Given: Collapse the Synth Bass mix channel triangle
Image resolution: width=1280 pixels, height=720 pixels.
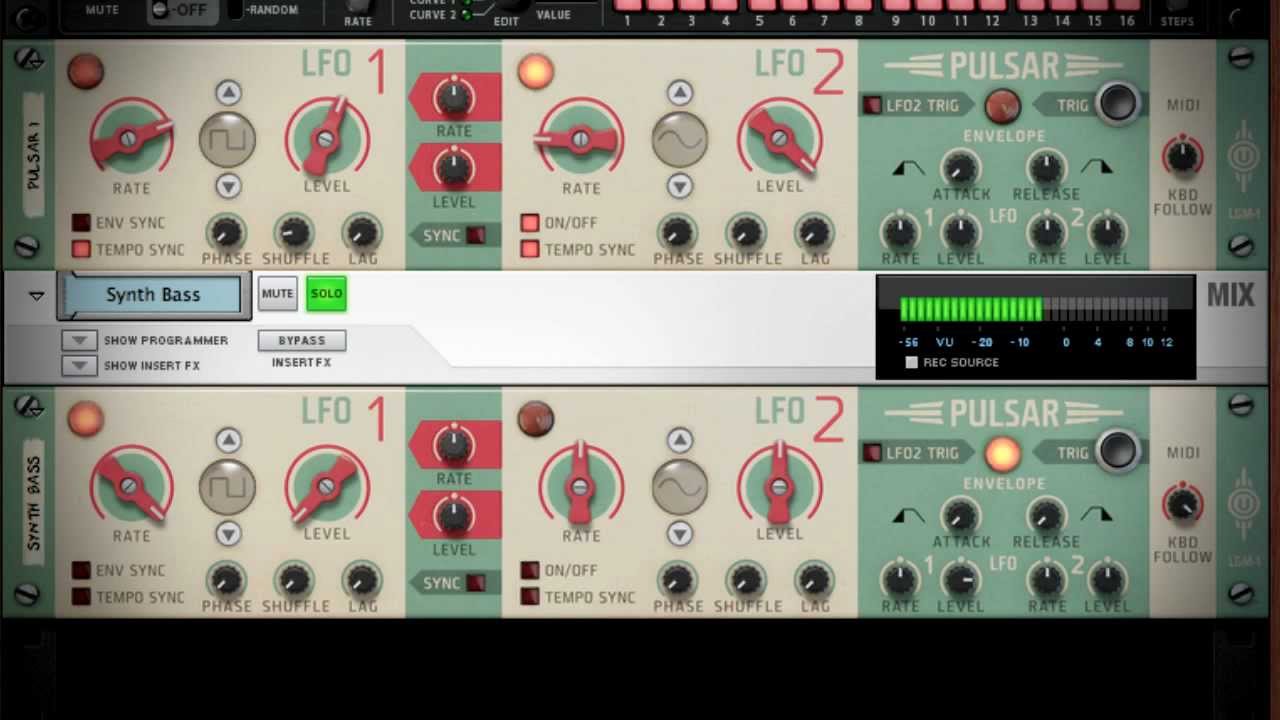Looking at the screenshot, I should click(37, 296).
